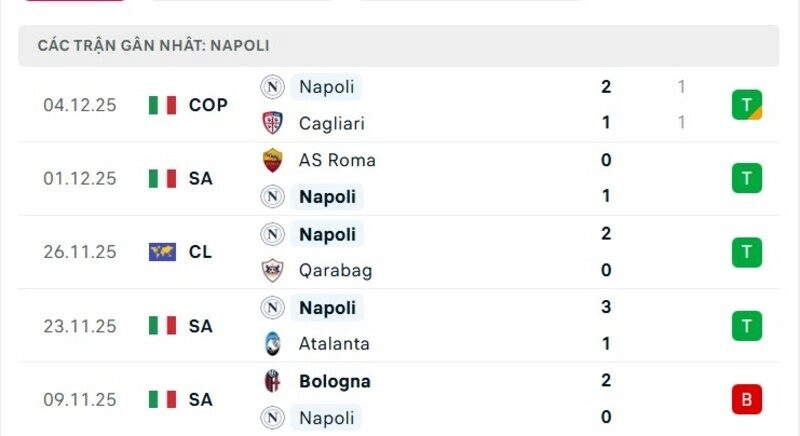The height and width of the screenshot is (436, 800).
Task: Click the 26.11.25 match date
Action: pyautogui.click(x=80, y=252)
